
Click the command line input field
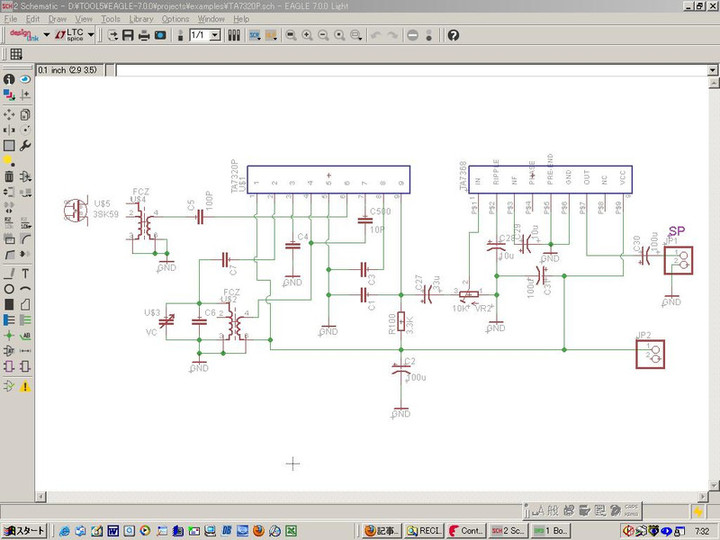click(x=400, y=70)
